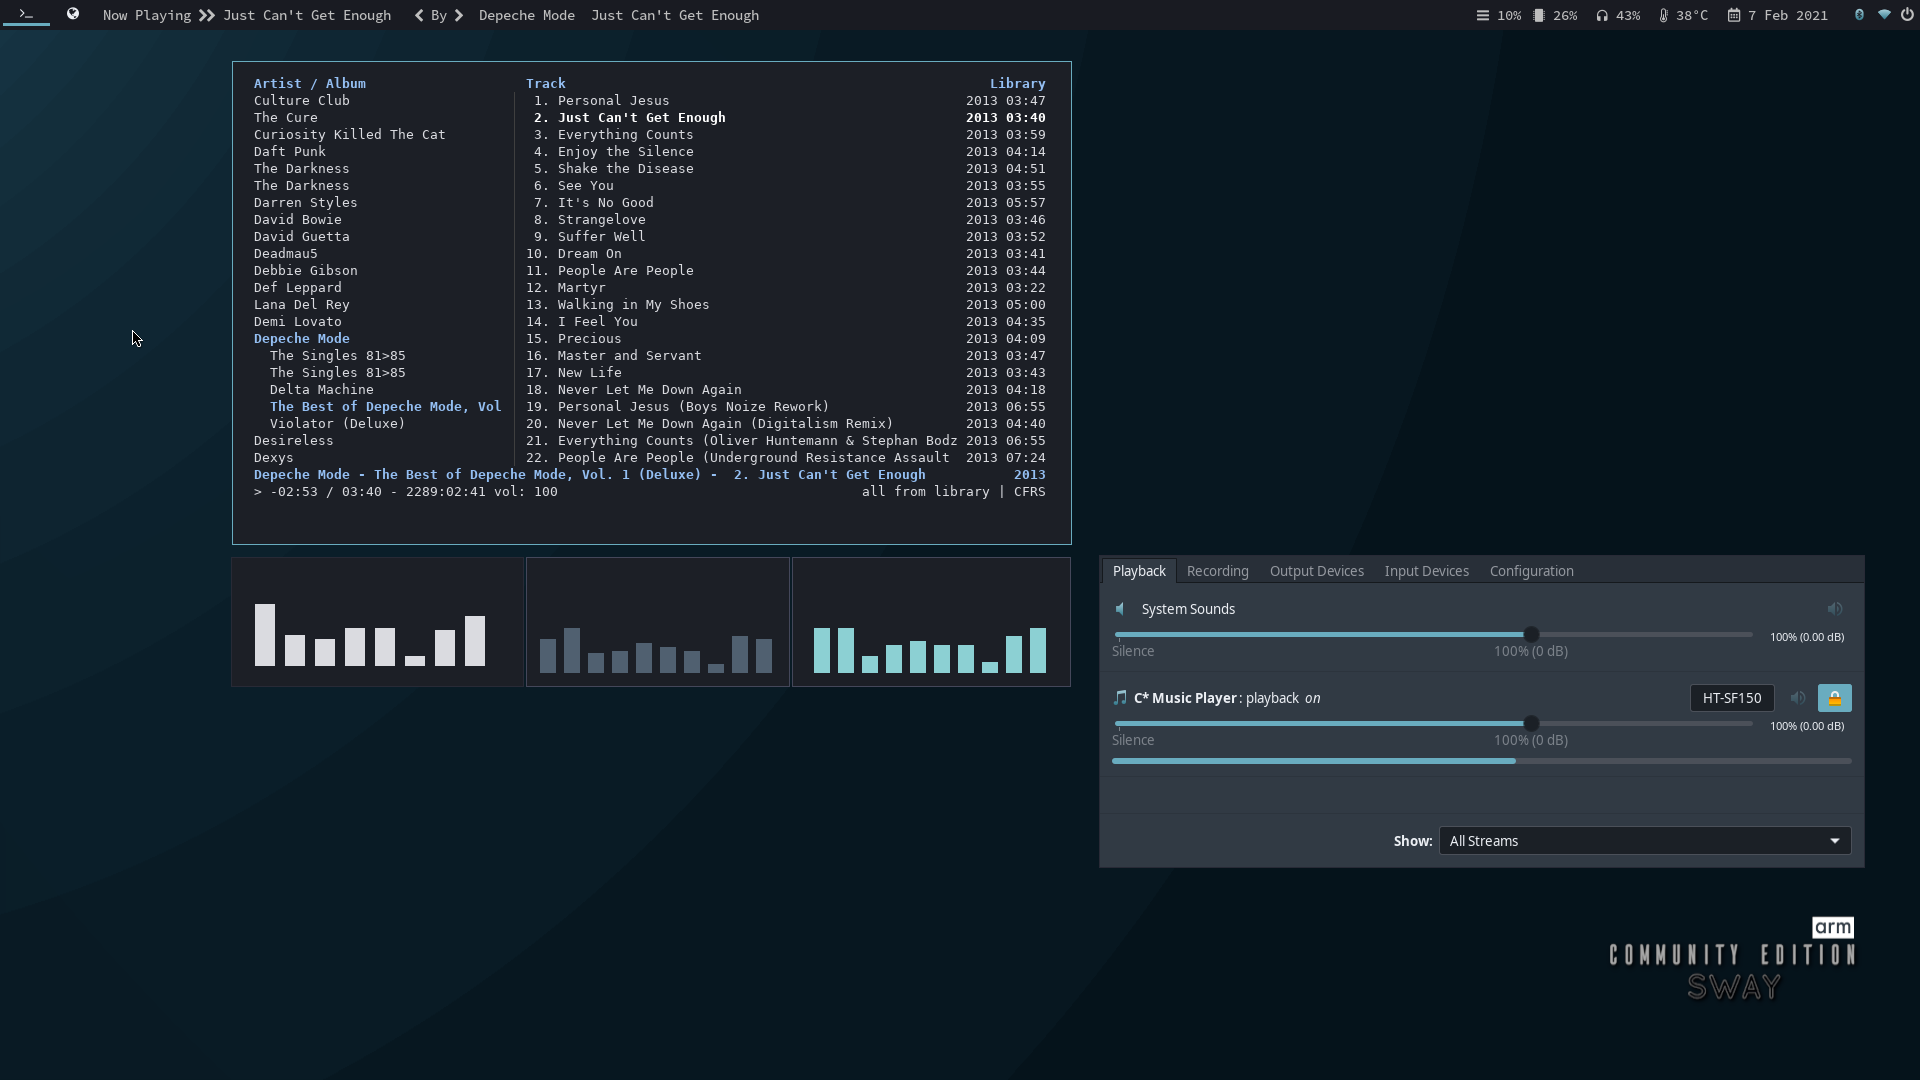Select track 8. Strangelove
The width and height of the screenshot is (1920, 1080).
[x=786, y=220]
